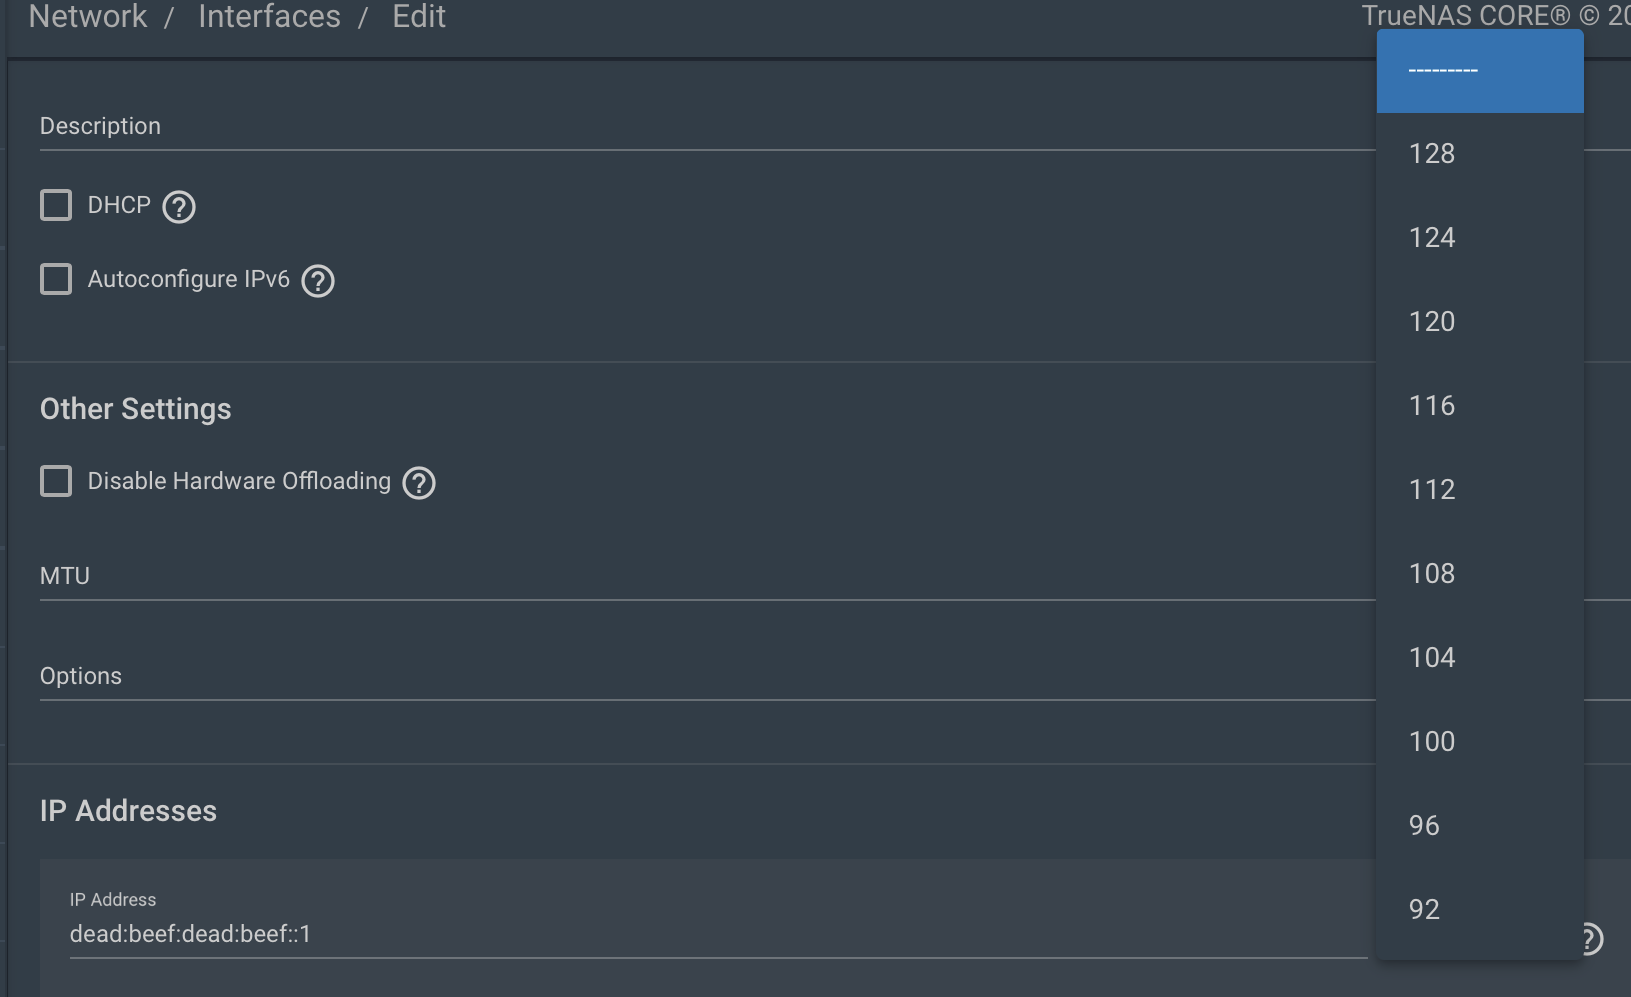Select the blank dashed netmask option
Screen dimensions: 1631x997
point(1480,71)
